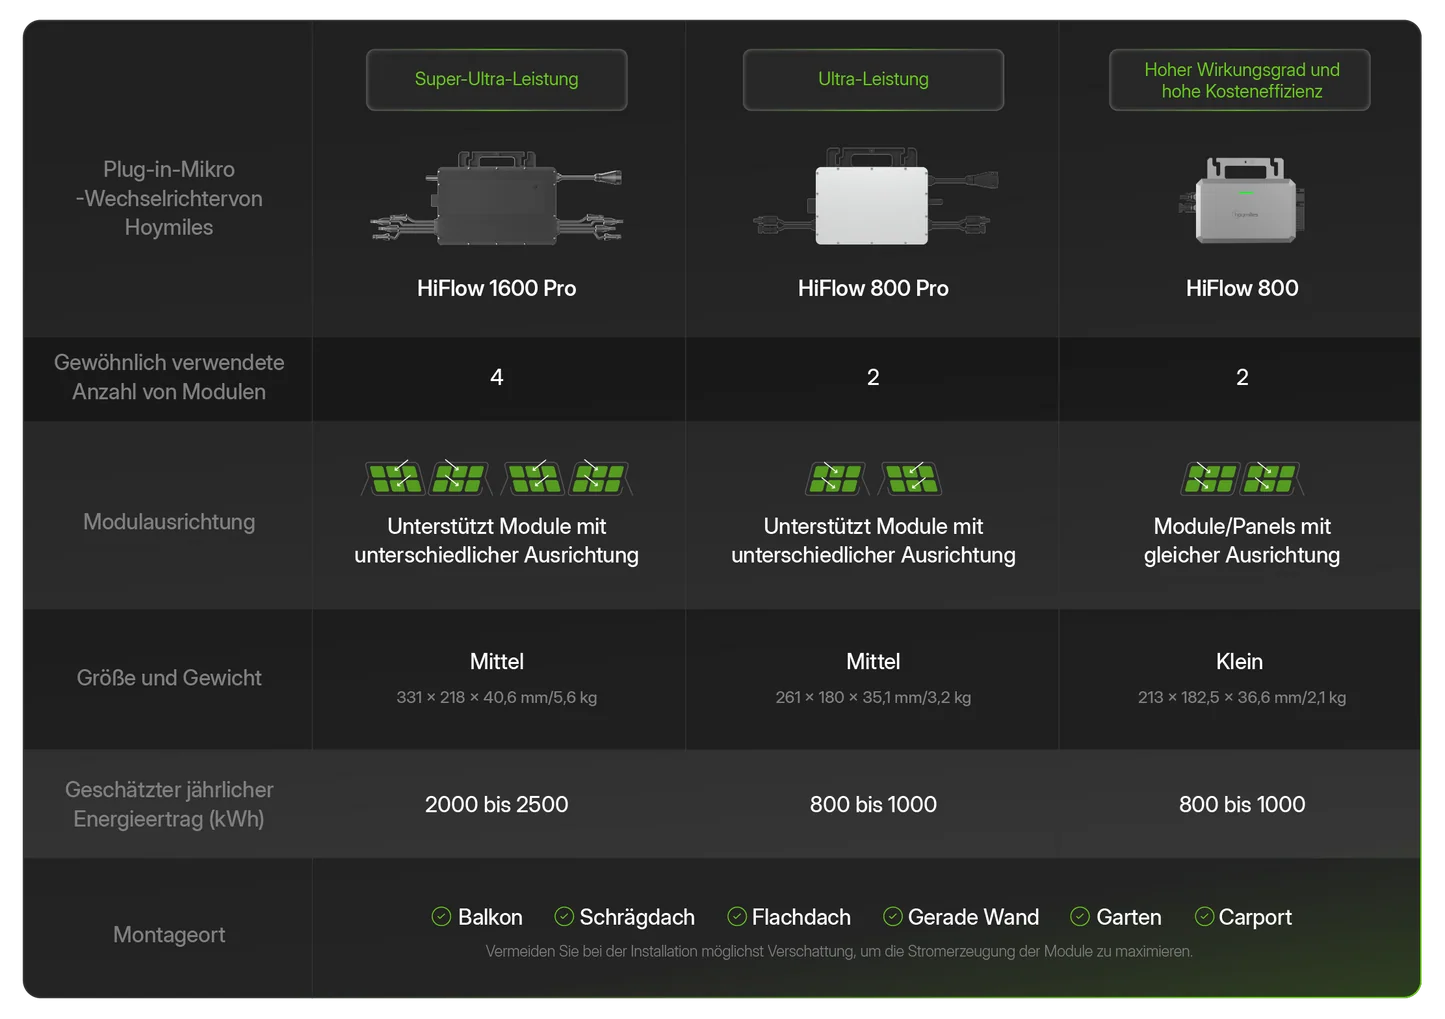Click the checkmark icon next to Garten
Image resolution: width=1445 pixels, height=1019 pixels.
(1080, 916)
